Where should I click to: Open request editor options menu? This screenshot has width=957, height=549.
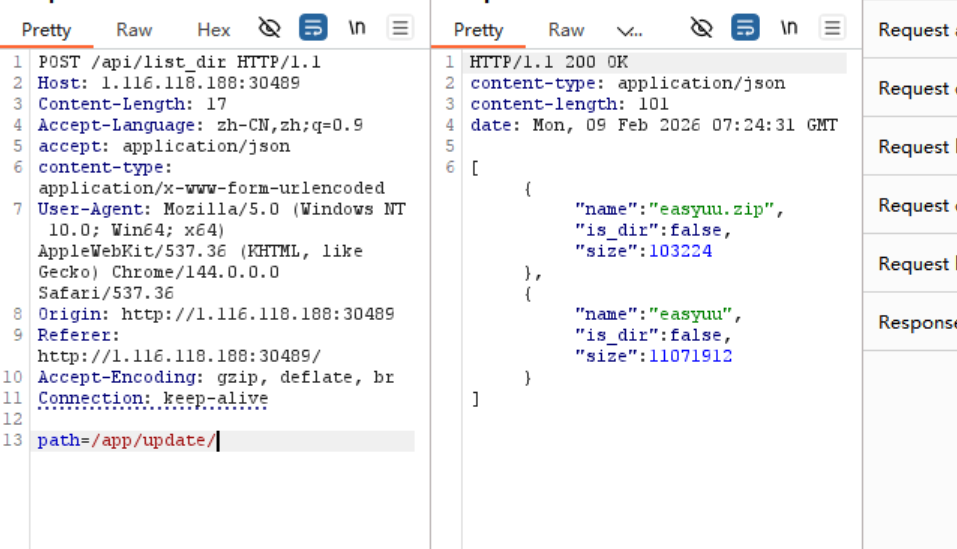(400, 28)
